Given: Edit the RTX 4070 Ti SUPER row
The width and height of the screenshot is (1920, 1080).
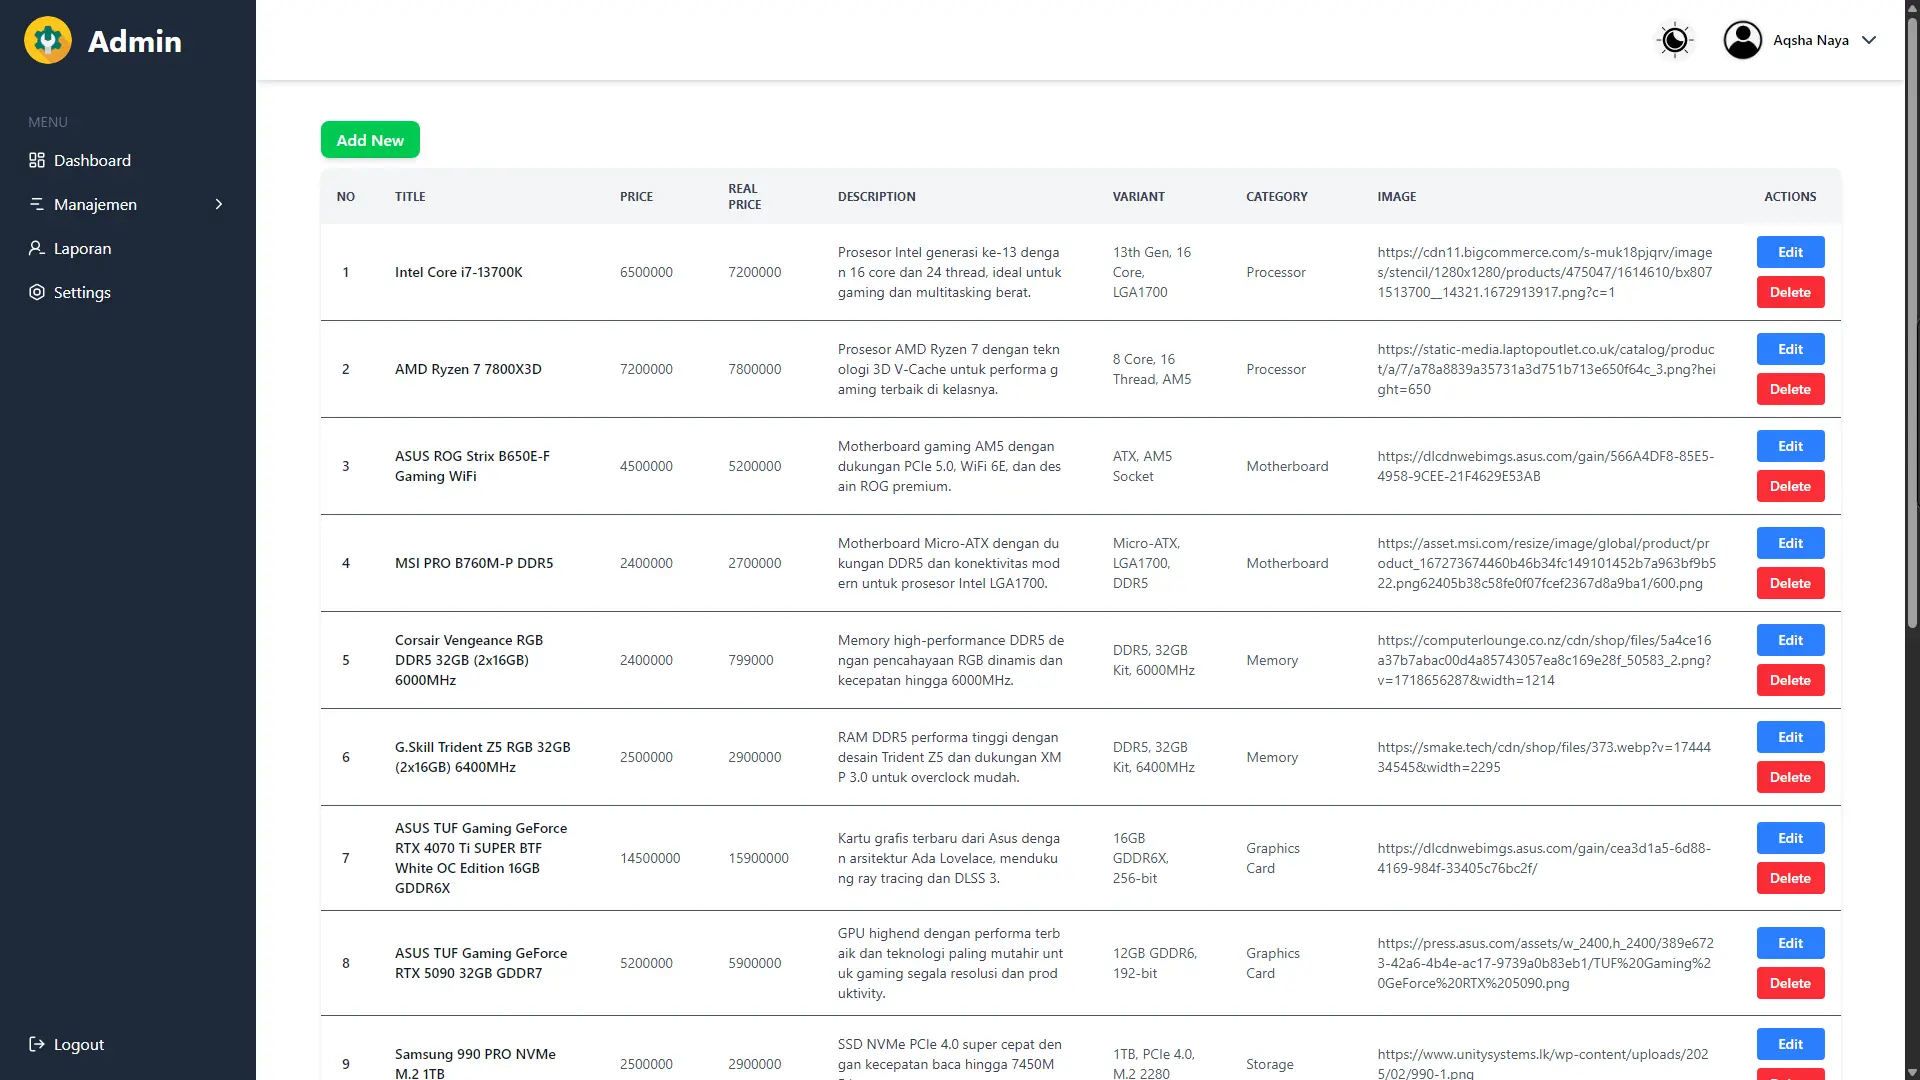Looking at the screenshot, I should pyautogui.click(x=1790, y=838).
